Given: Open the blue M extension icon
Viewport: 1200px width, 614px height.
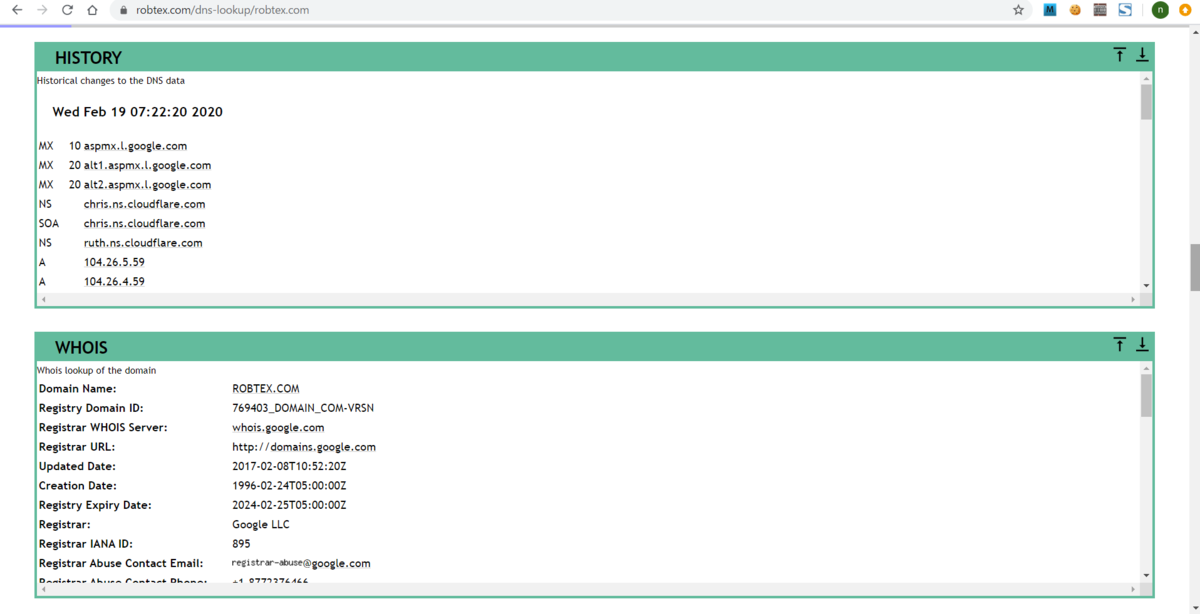Looking at the screenshot, I should 1050,10.
